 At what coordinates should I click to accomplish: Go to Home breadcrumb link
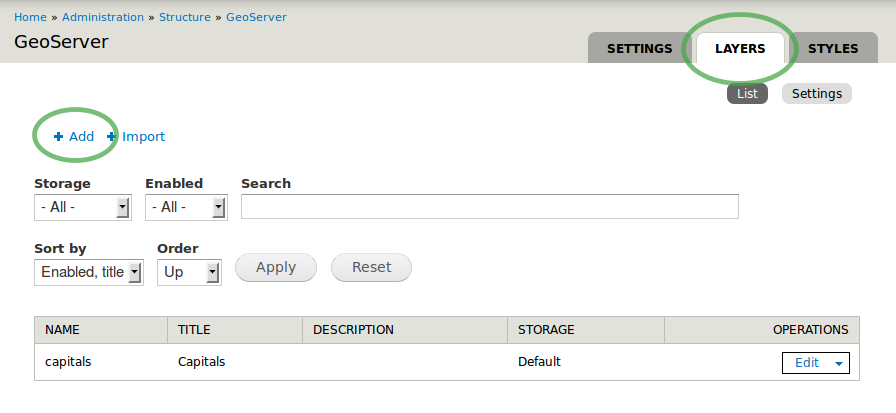click(x=30, y=17)
